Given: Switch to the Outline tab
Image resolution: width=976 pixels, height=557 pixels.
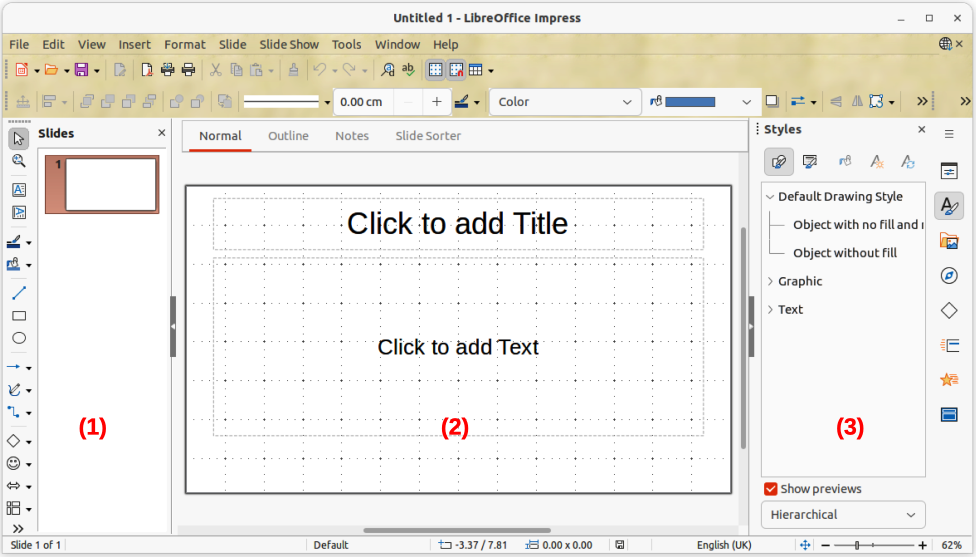Looking at the screenshot, I should click(x=288, y=136).
